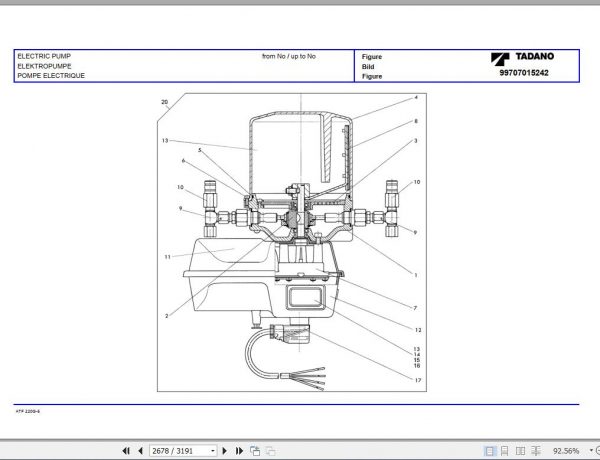Click the 92.56% zoom level value
The width and height of the screenshot is (600, 460).
click(x=566, y=451)
